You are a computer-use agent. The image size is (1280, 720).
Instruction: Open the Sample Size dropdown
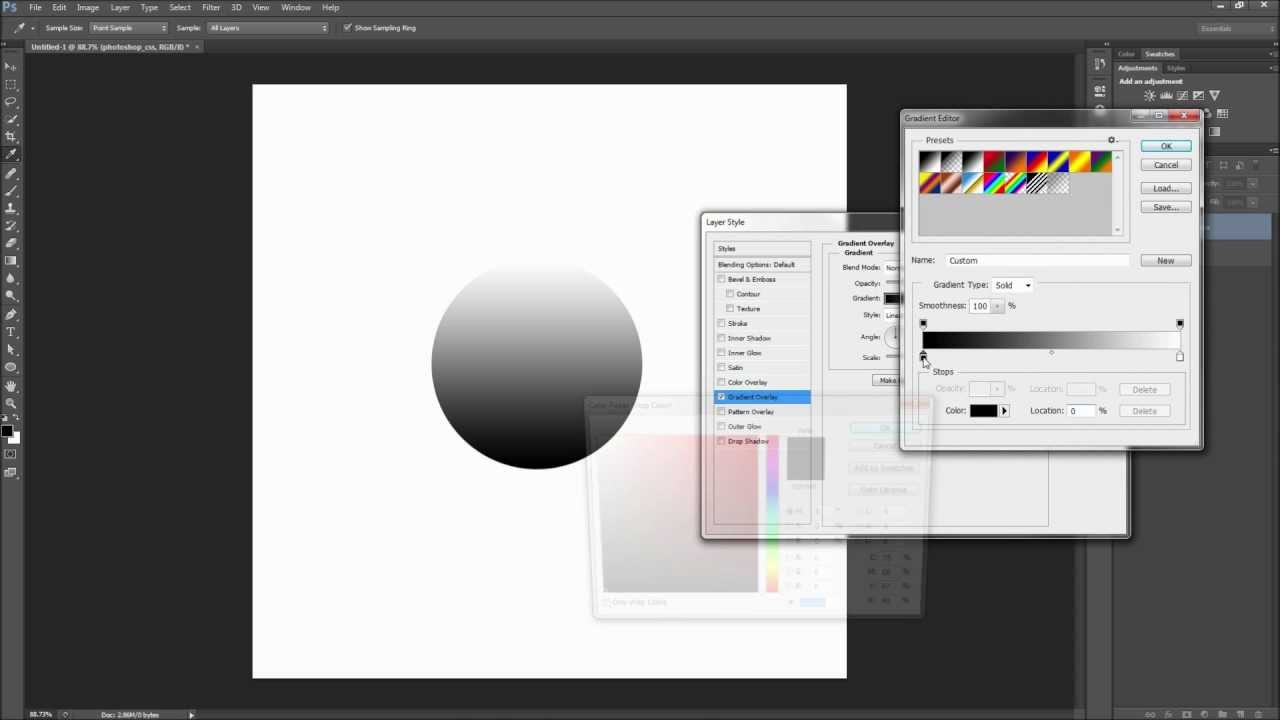coord(129,28)
